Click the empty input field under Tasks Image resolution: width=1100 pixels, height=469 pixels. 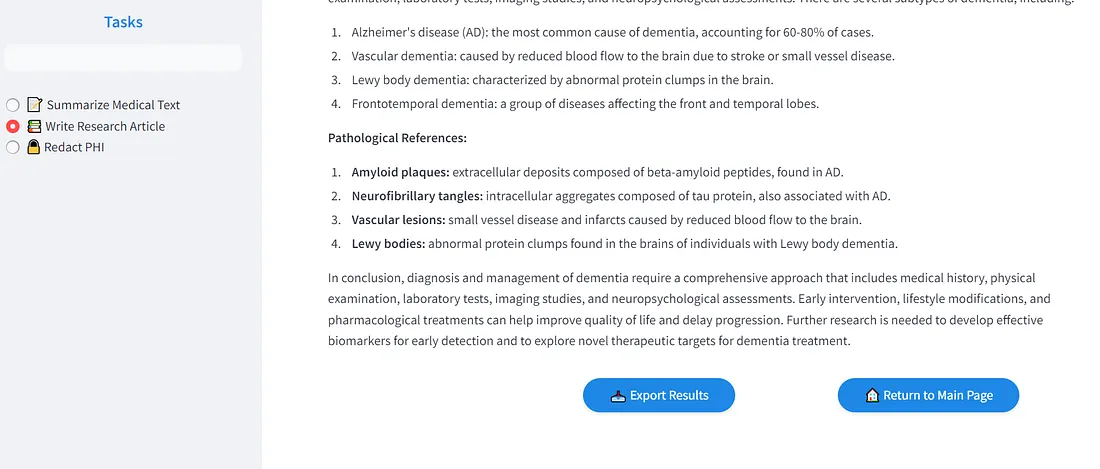pyautogui.click(x=123, y=58)
